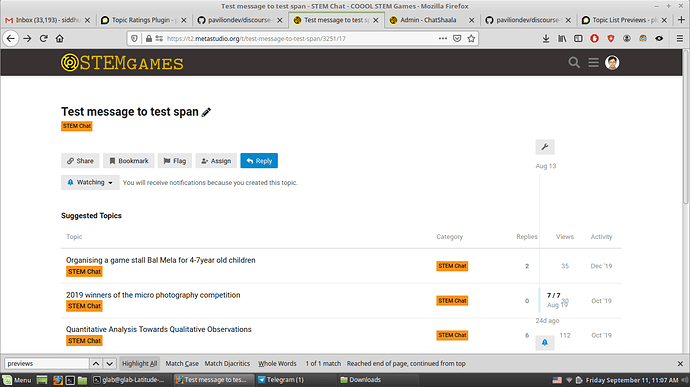This screenshot has height=387, width=690.
Task: Toggle Highlight All in find bar
Action: point(139,364)
